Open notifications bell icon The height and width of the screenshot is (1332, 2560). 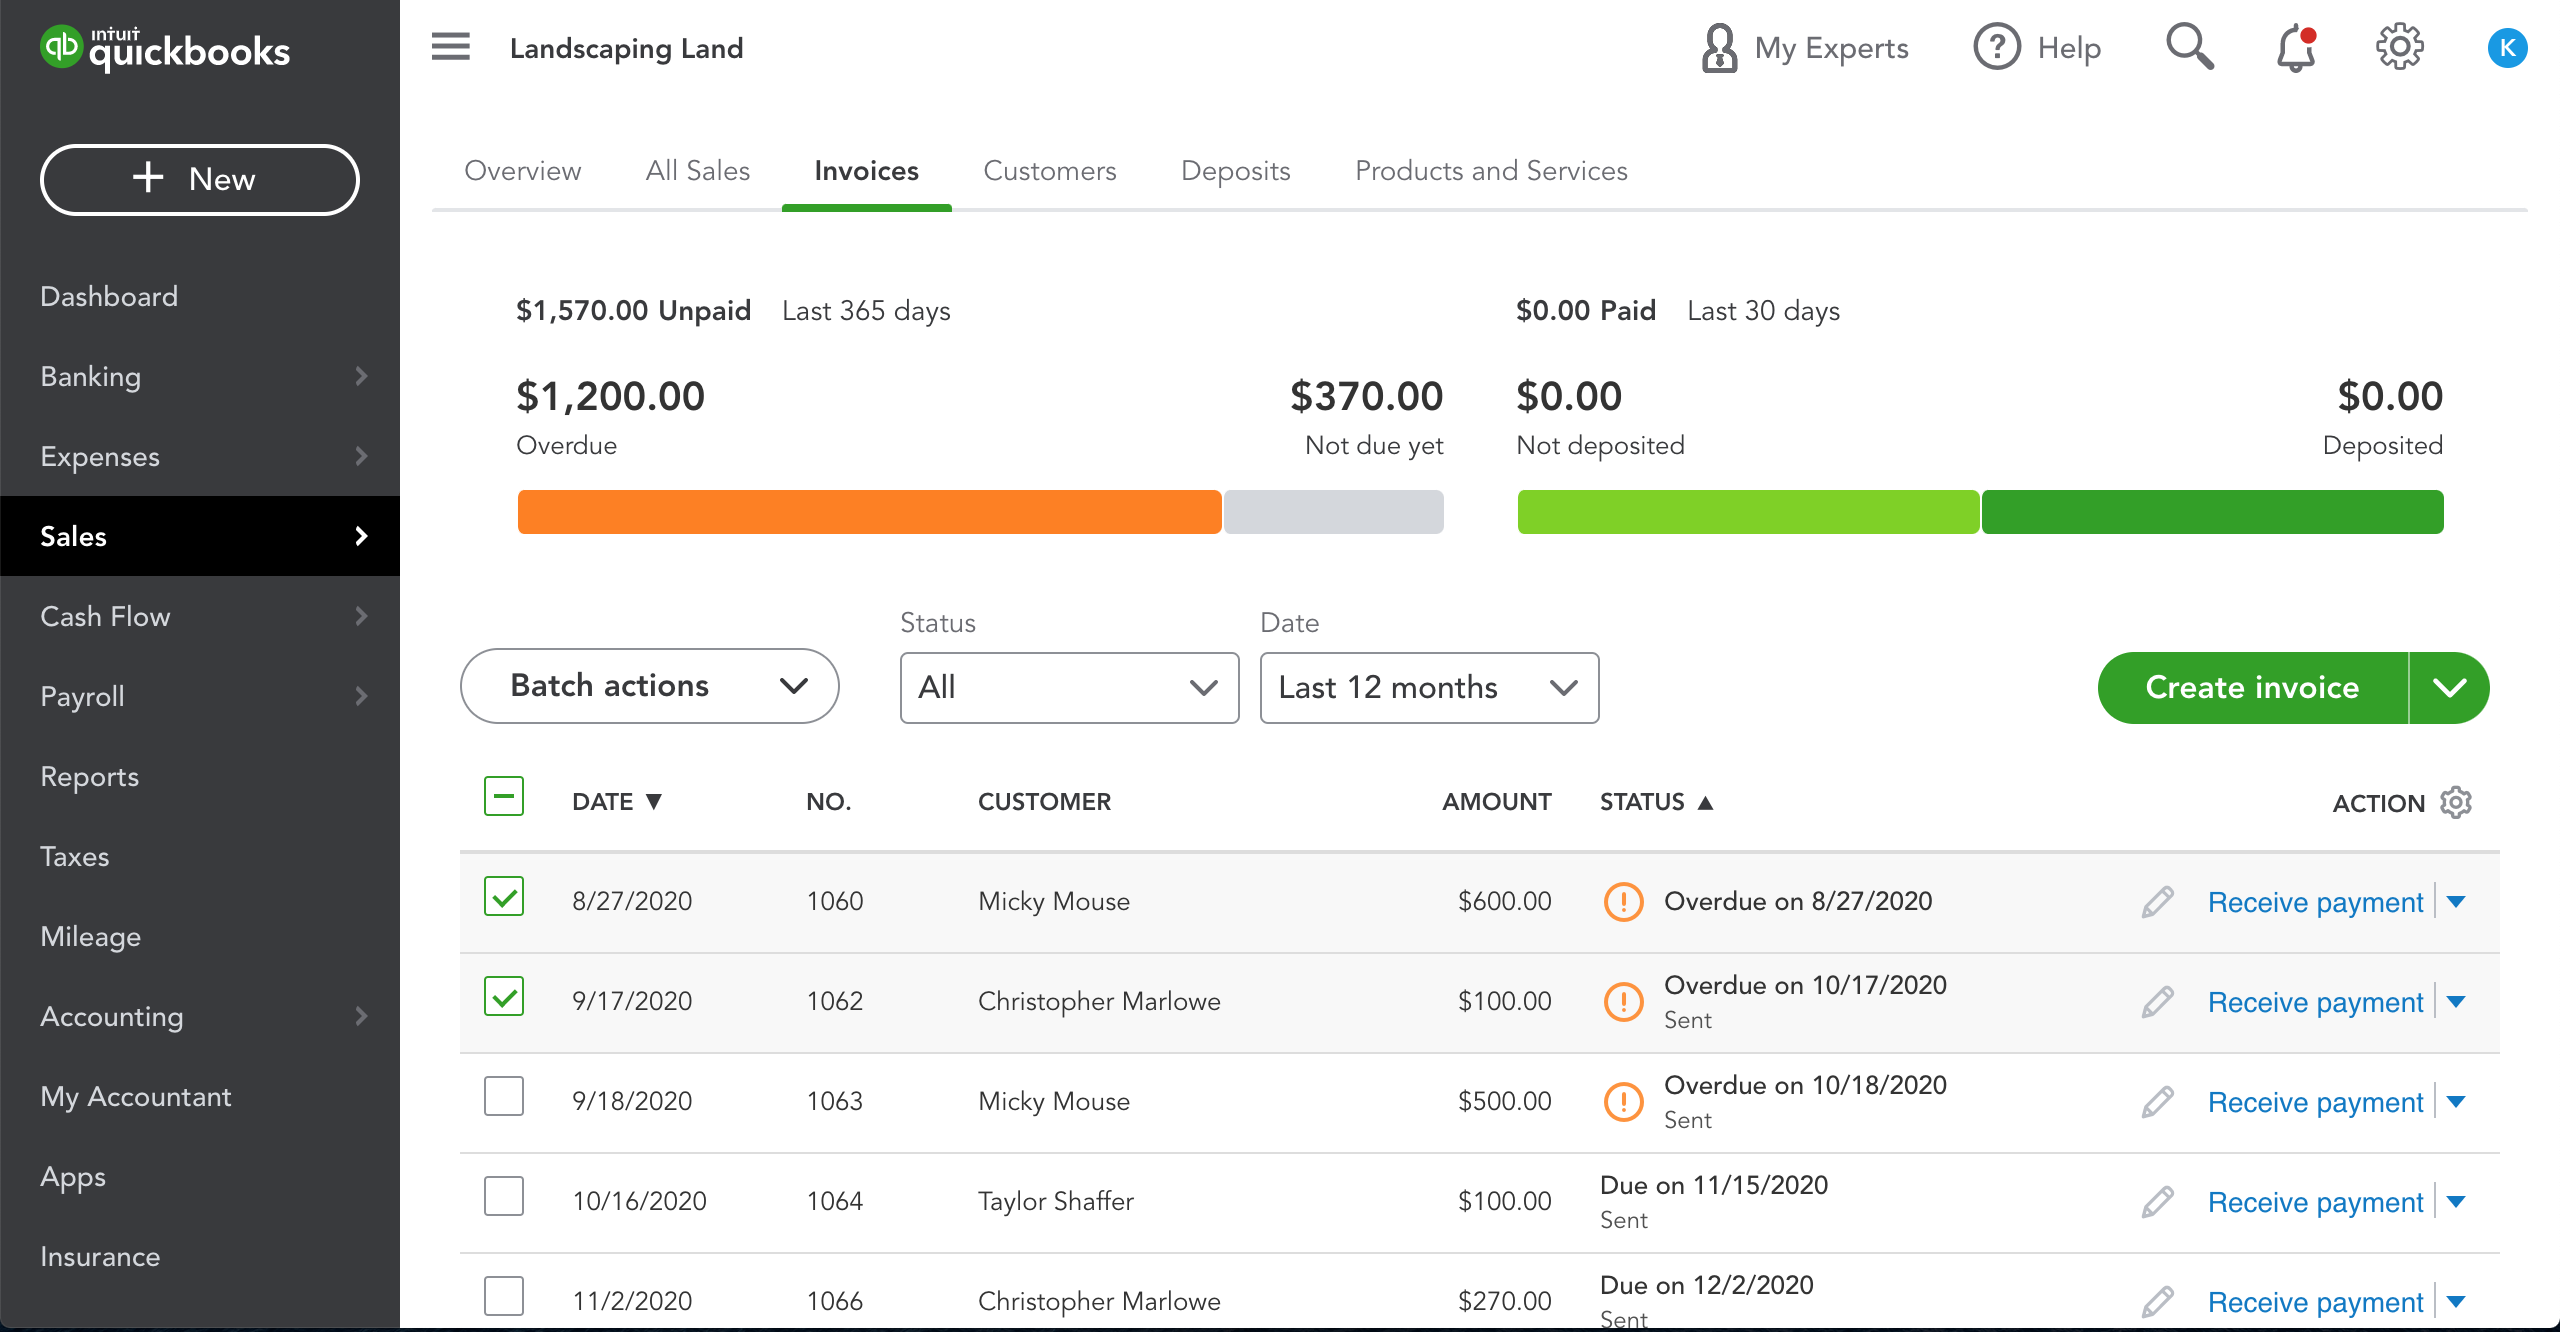[x=2296, y=48]
